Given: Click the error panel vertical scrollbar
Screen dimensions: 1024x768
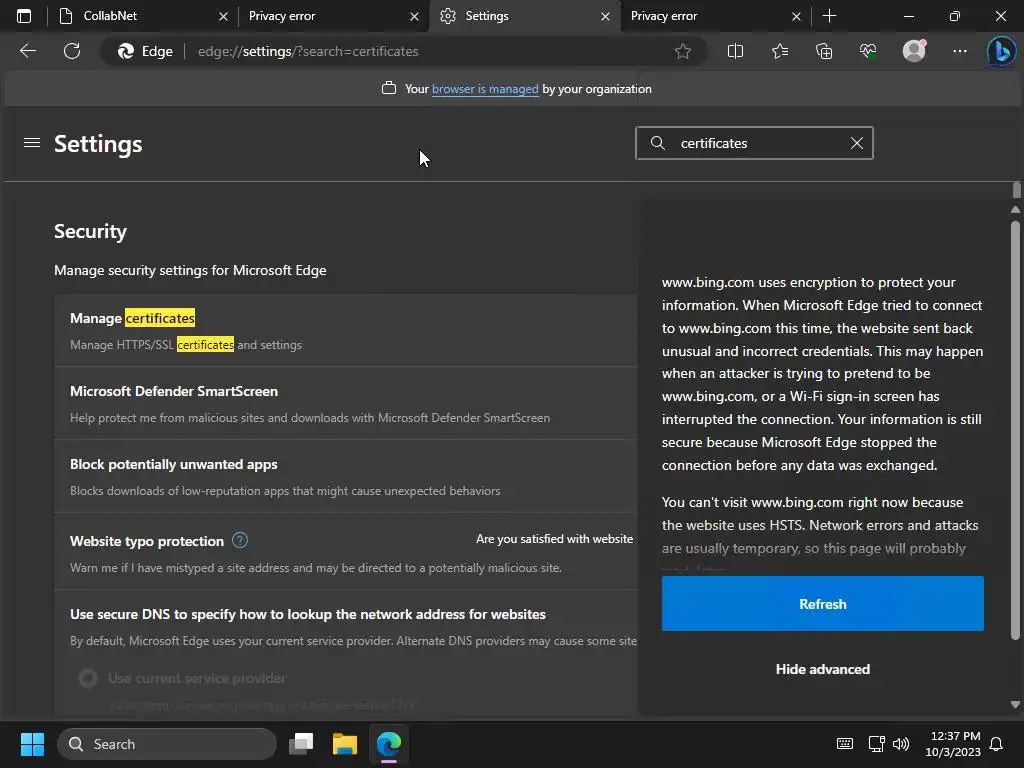Looking at the screenshot, I should point(1015,431).
